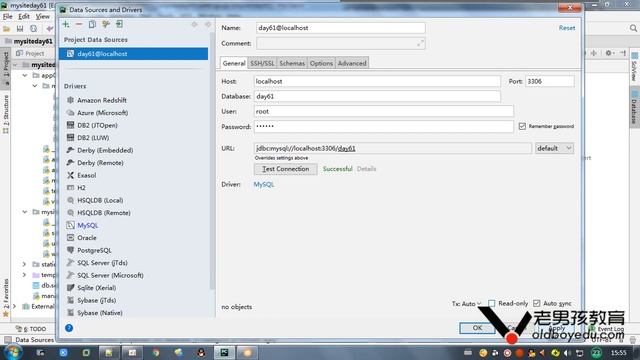
Task: Collapse the app folder in the project tree
Action: tap(25, 76)
